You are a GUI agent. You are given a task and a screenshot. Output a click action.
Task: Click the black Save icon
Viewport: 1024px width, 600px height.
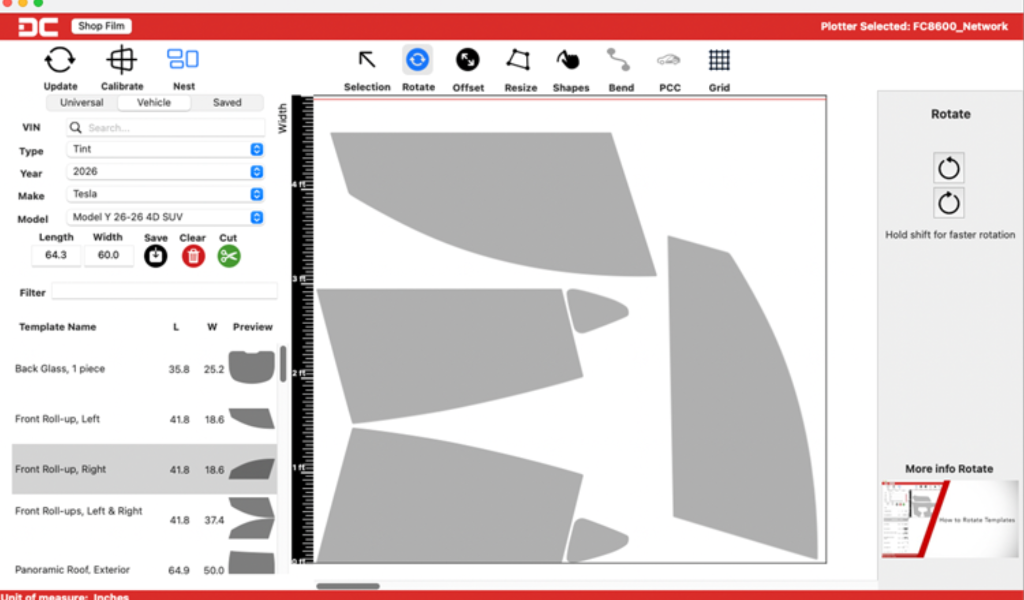[x=155, y=256]
